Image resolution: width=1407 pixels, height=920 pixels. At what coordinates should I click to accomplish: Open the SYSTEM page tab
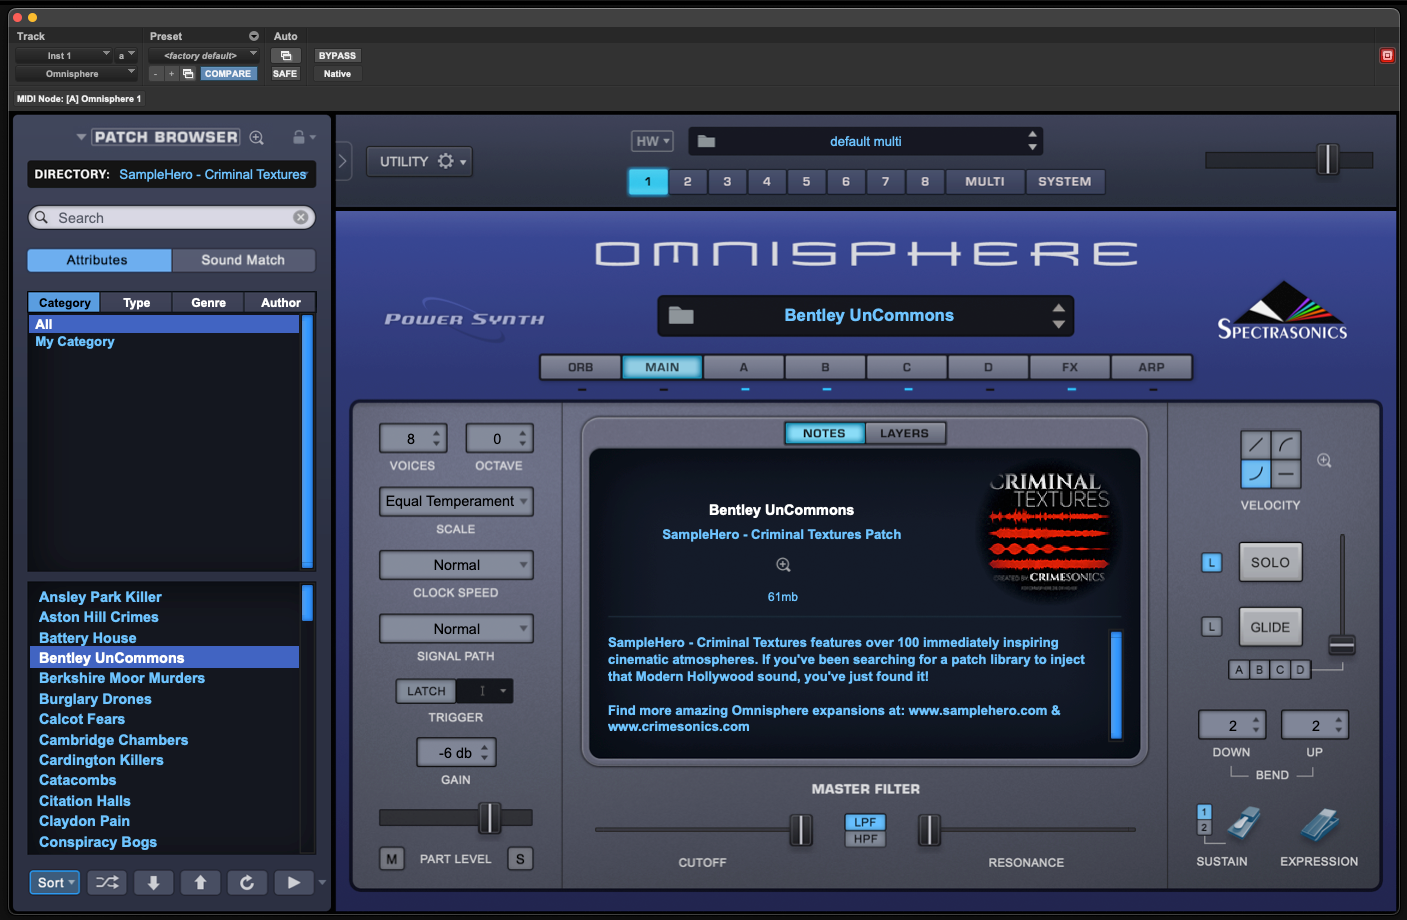pyautogui.click(x=1065, y=181)
